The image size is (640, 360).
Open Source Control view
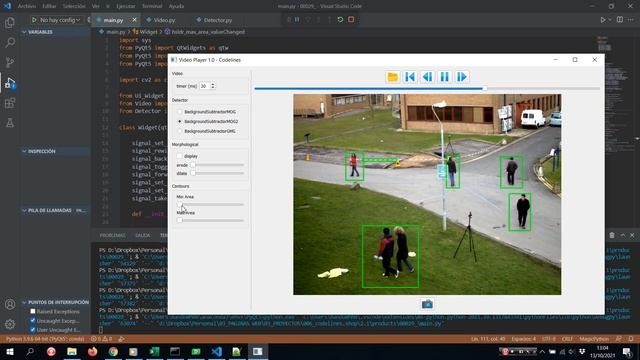pos(10,62)
